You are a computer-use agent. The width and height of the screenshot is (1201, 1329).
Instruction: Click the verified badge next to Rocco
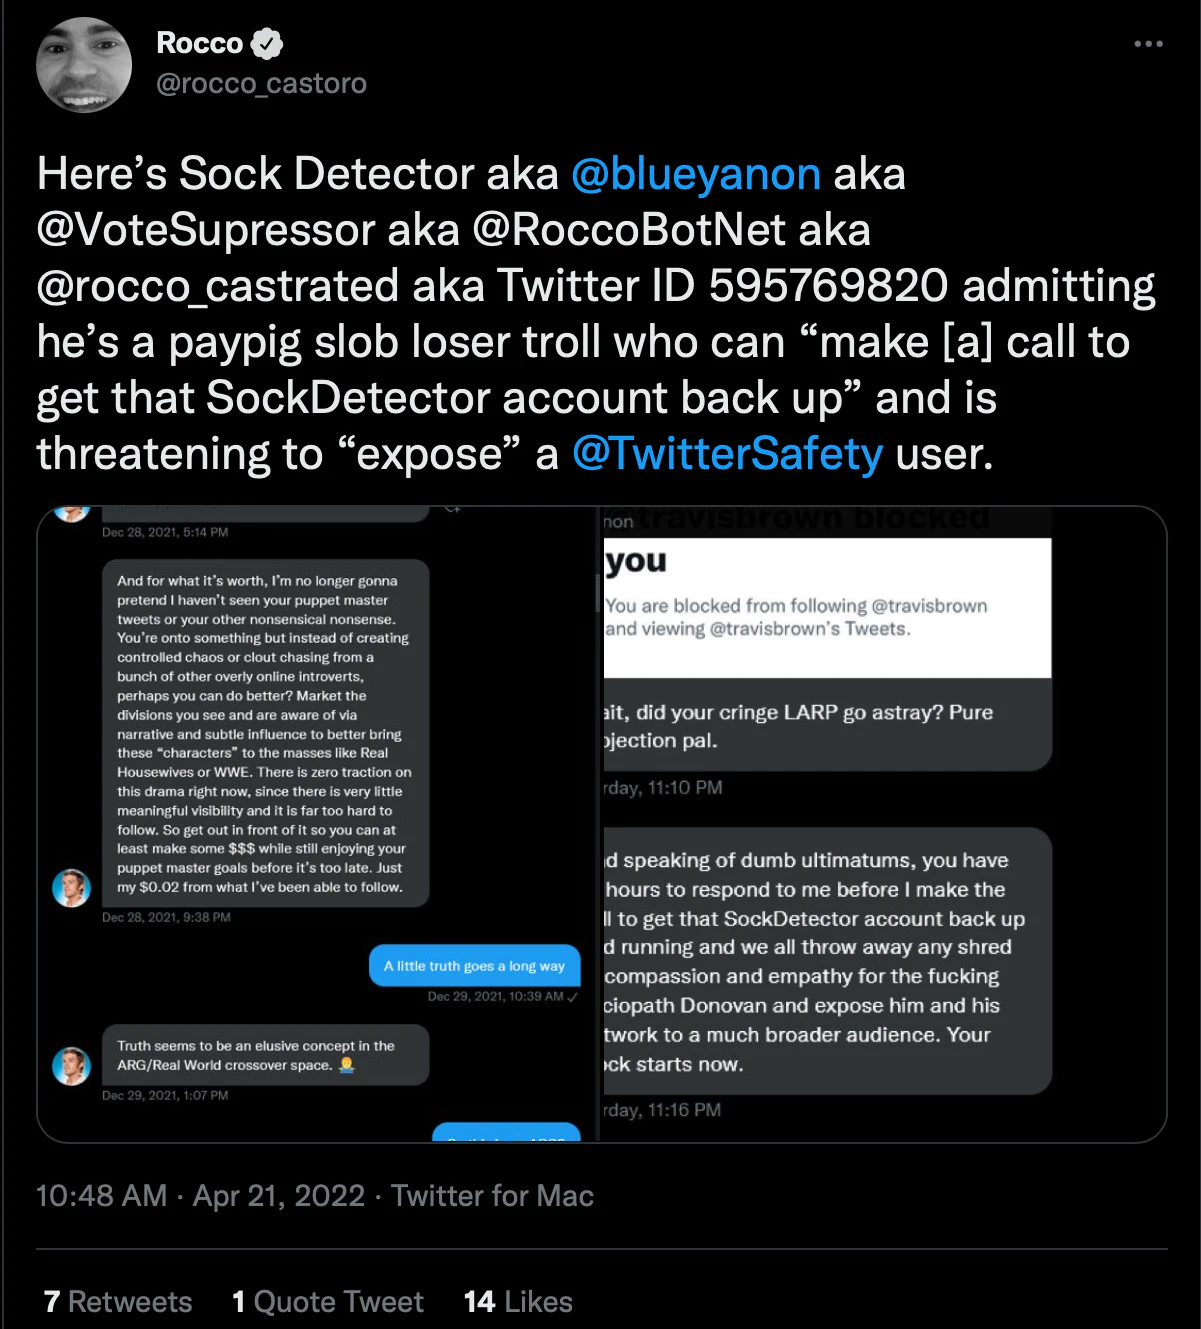point(266,44)
